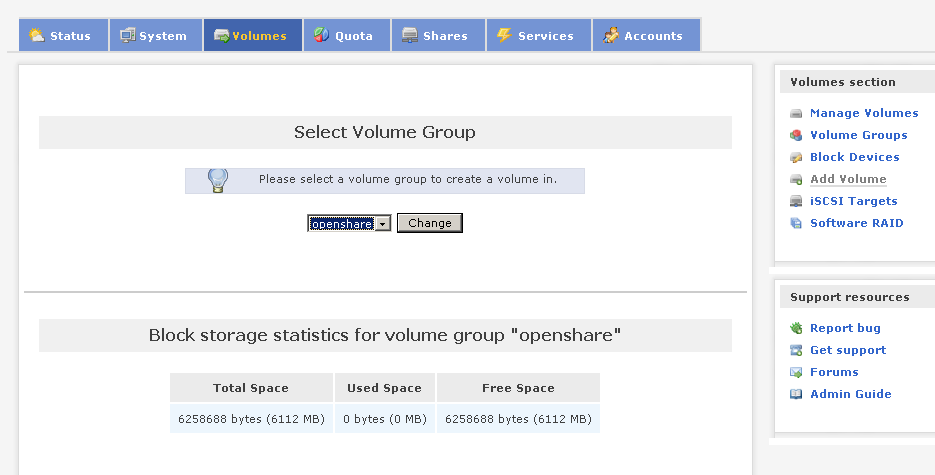Click the Total Space column header
The width and height of the screenshot is (935, 475).
coord(251,388)
